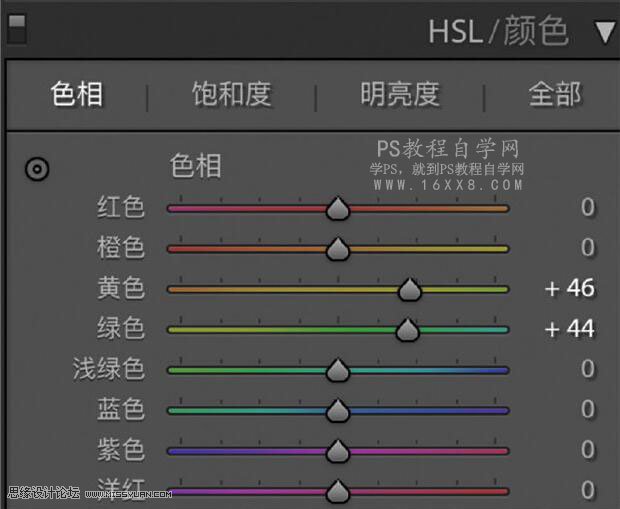The width and height of the screenshot is (620, 509).
Task: Click the 紫色 hue slider handle
Action: pyautogui.click(x=338, y=451)
